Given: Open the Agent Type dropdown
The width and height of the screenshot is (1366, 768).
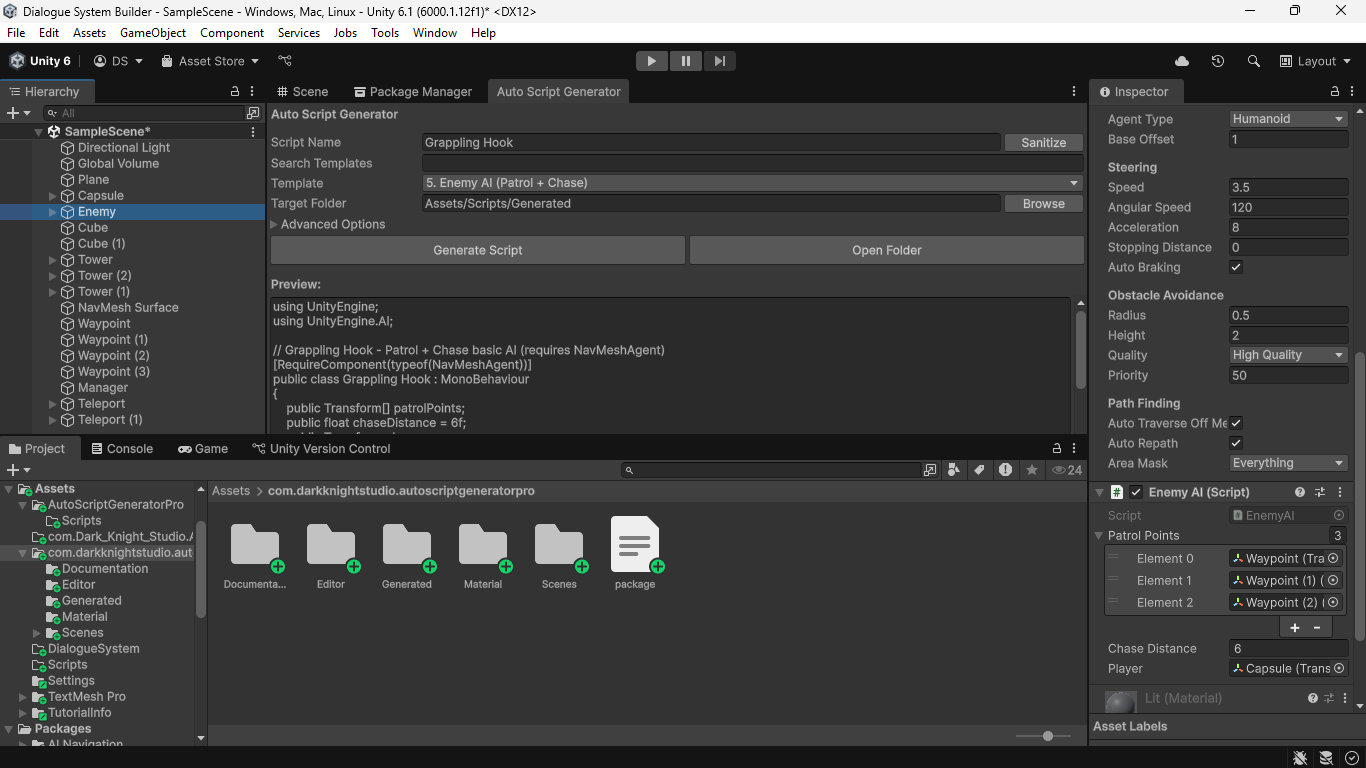Looking at the screenshot, I should point(1289,119).
